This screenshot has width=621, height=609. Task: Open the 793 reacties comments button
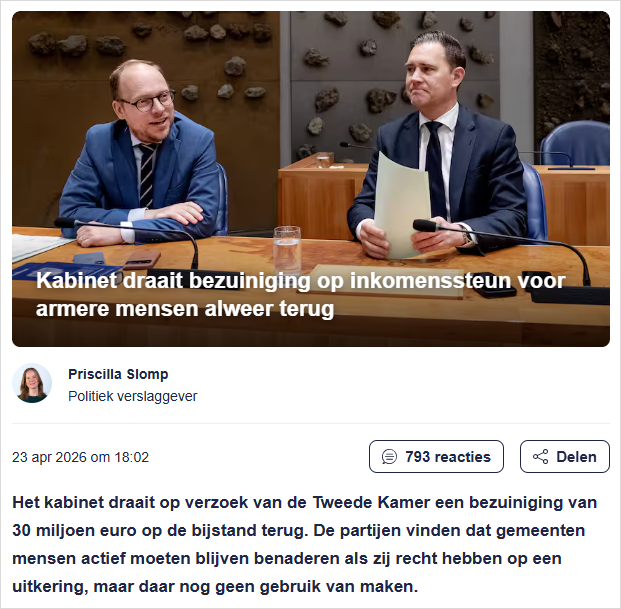tap(436, 457)
